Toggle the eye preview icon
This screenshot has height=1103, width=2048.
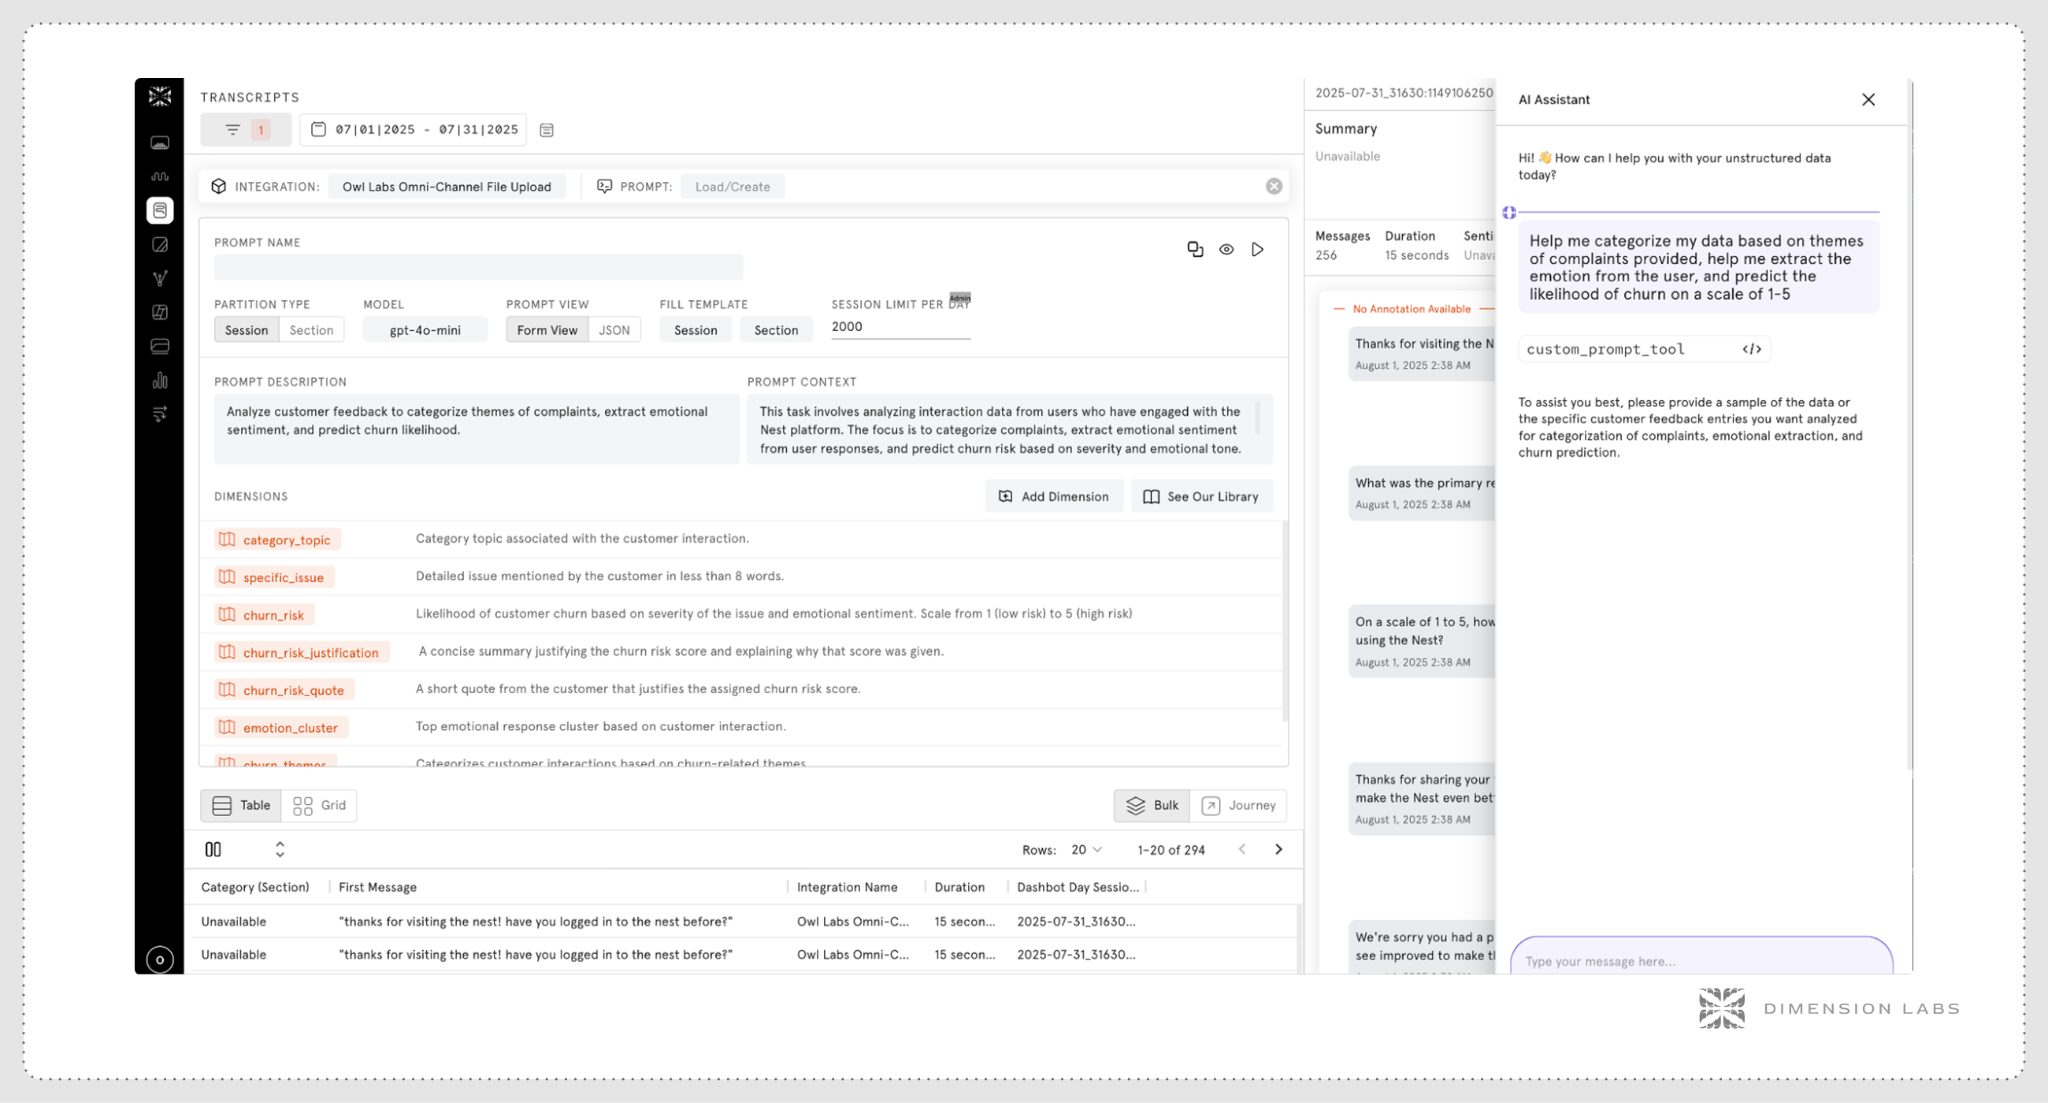pos(1226,249)
